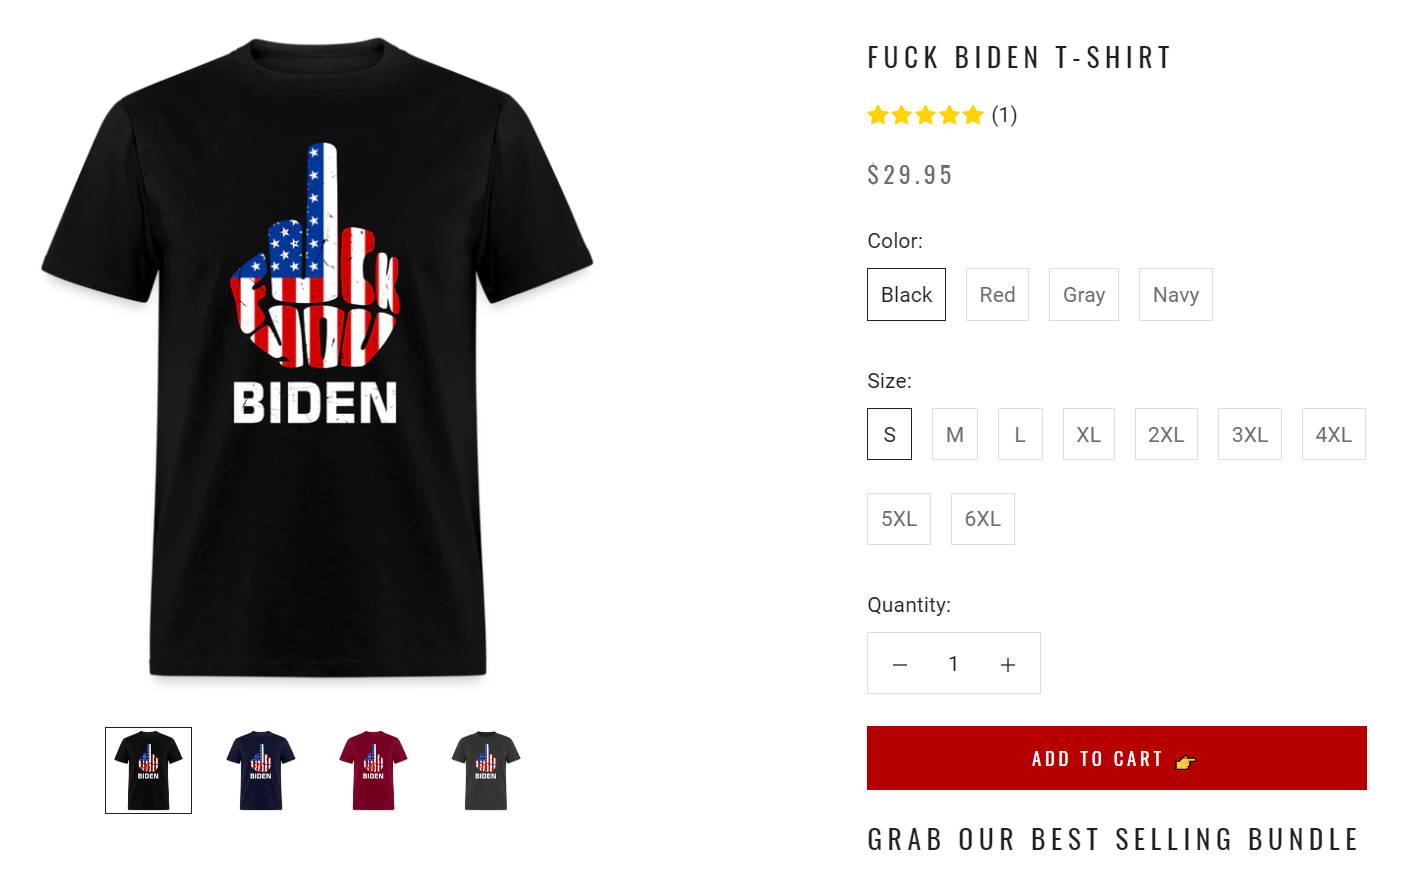View the red shirt thumbnail

pyautogui.click(x=373, y=770)
